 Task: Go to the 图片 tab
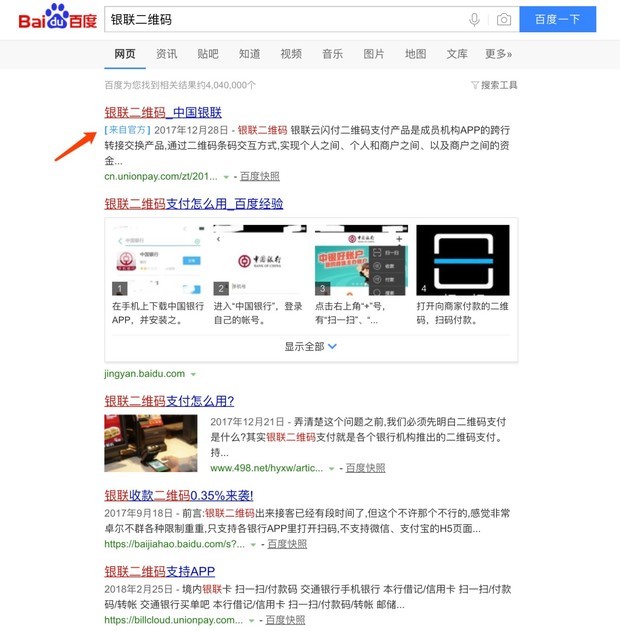tap(374, 54)
